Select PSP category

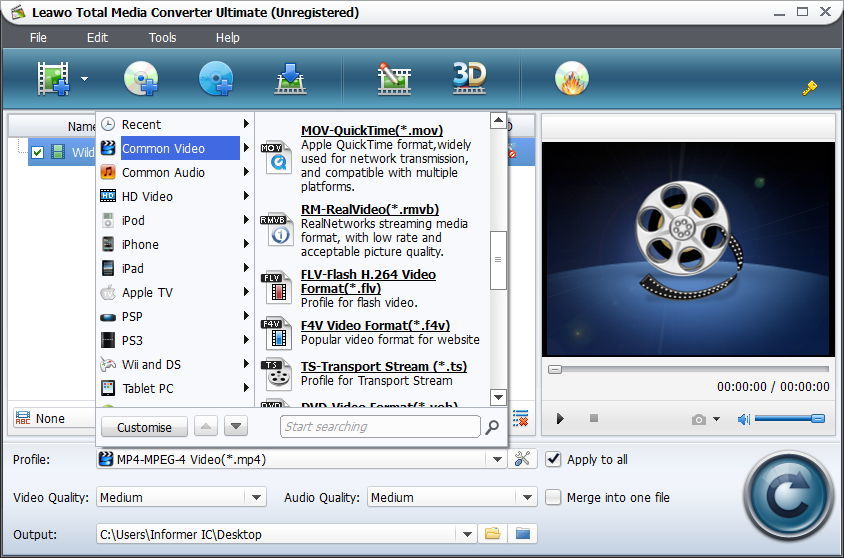point(175,316)
